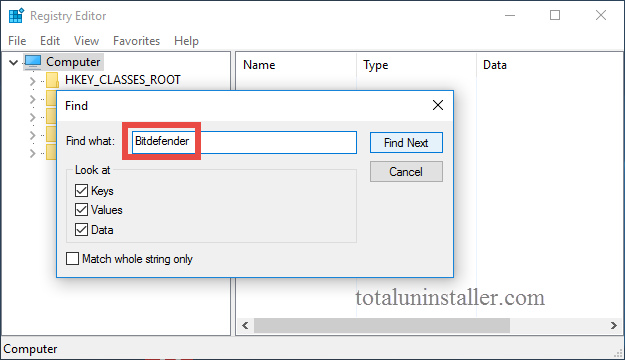Toggle the Keys checkbox

(x=81, y=191)
